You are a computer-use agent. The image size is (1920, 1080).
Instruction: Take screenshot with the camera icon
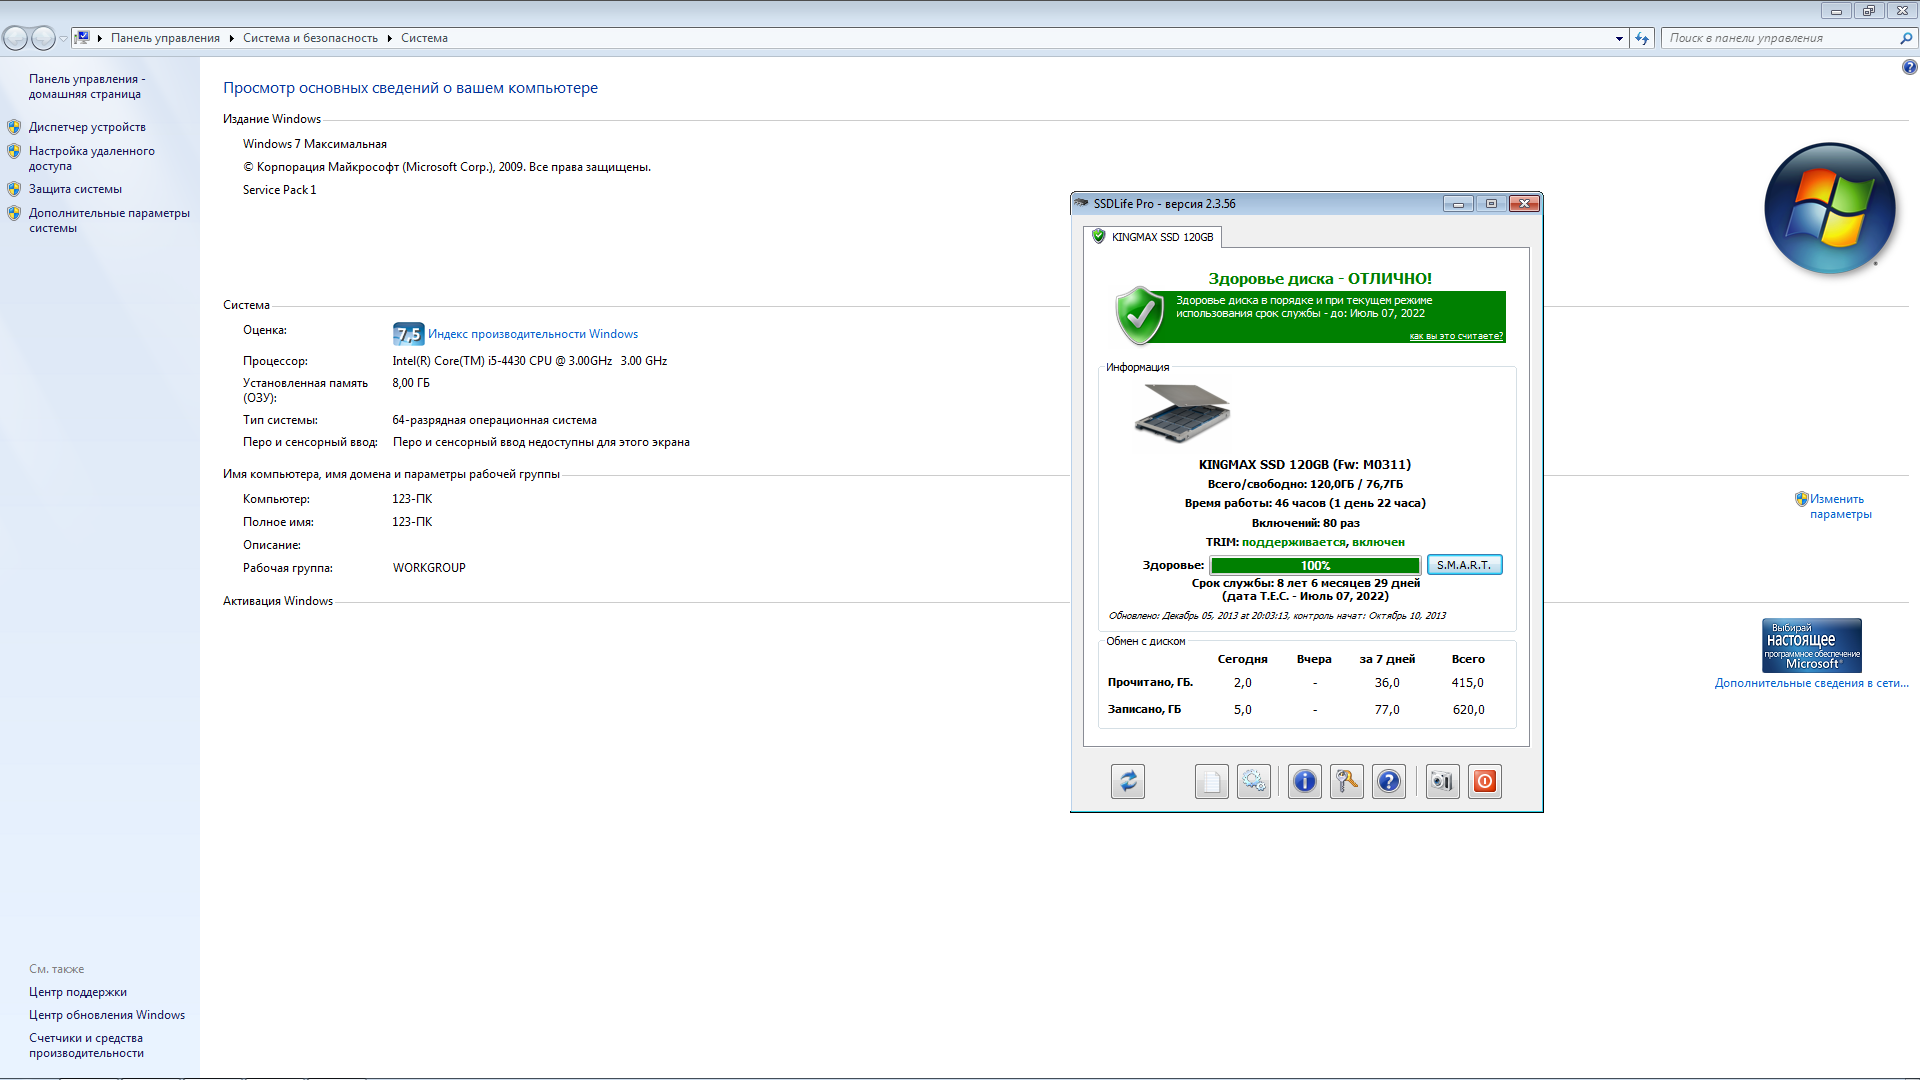[1441, 781]
